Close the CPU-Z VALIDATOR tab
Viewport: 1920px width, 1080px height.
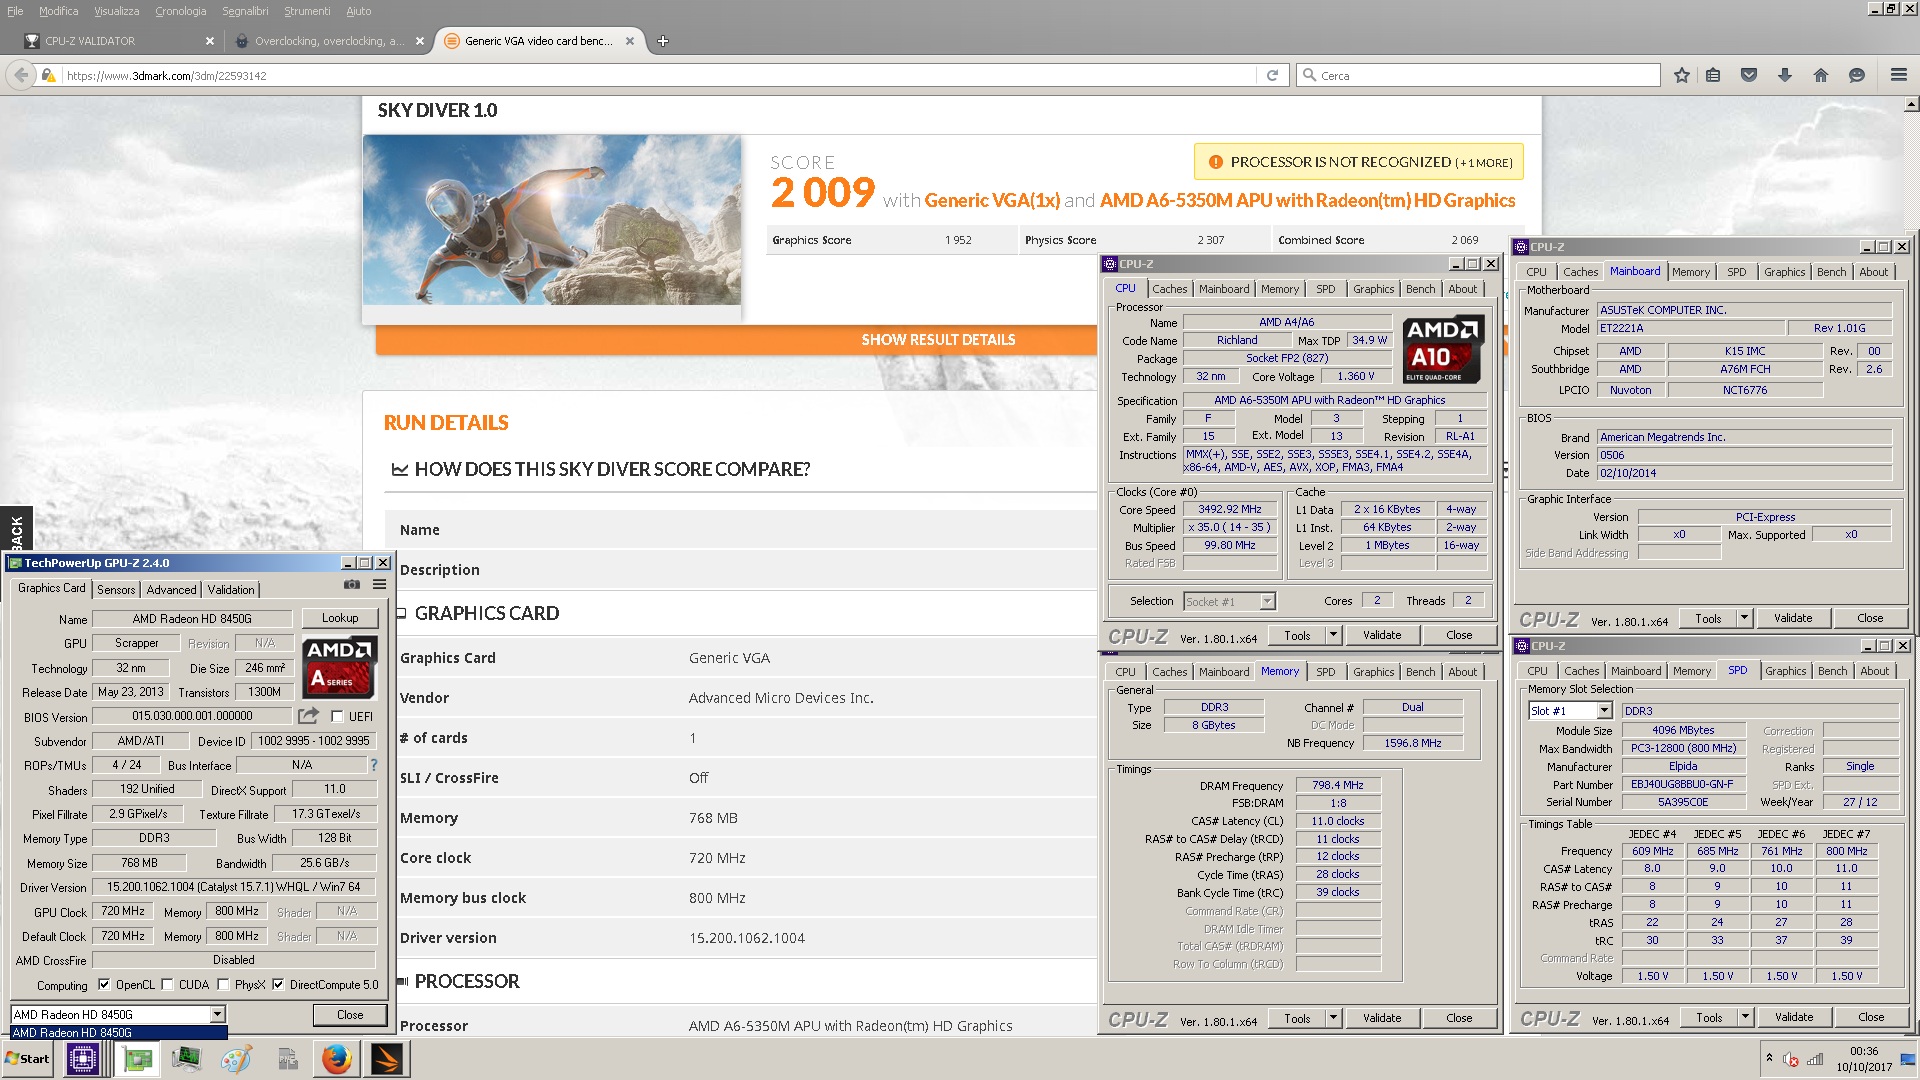click(x=209, y=41)
